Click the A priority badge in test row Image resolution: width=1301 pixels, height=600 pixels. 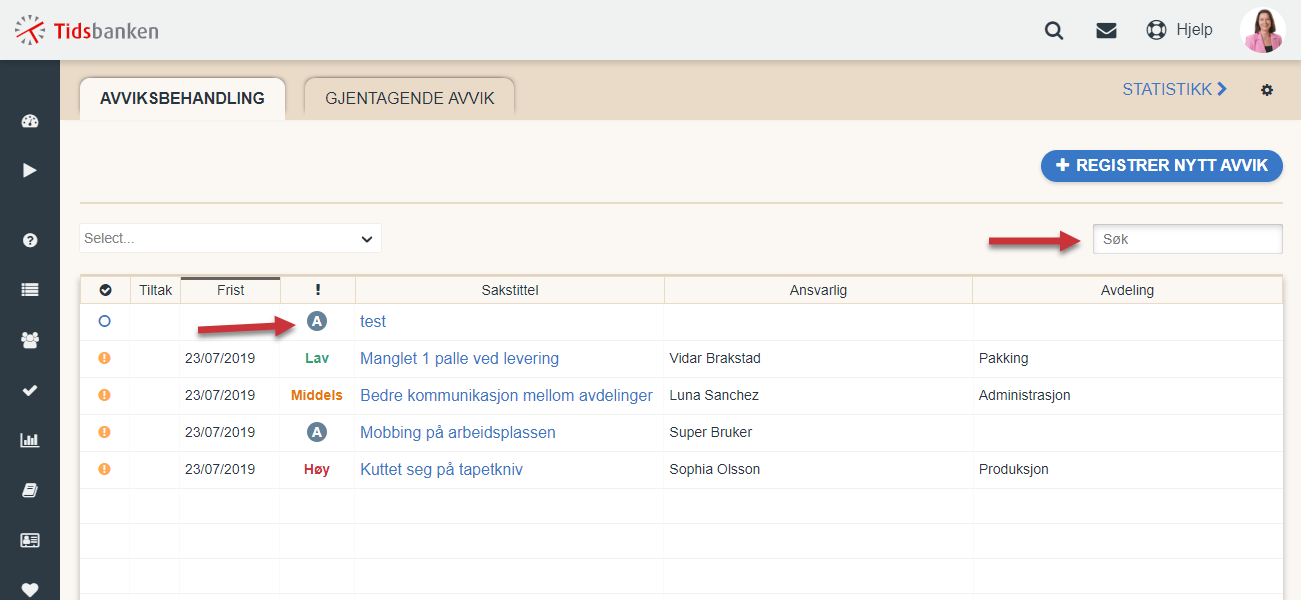[x=317, y=321]
